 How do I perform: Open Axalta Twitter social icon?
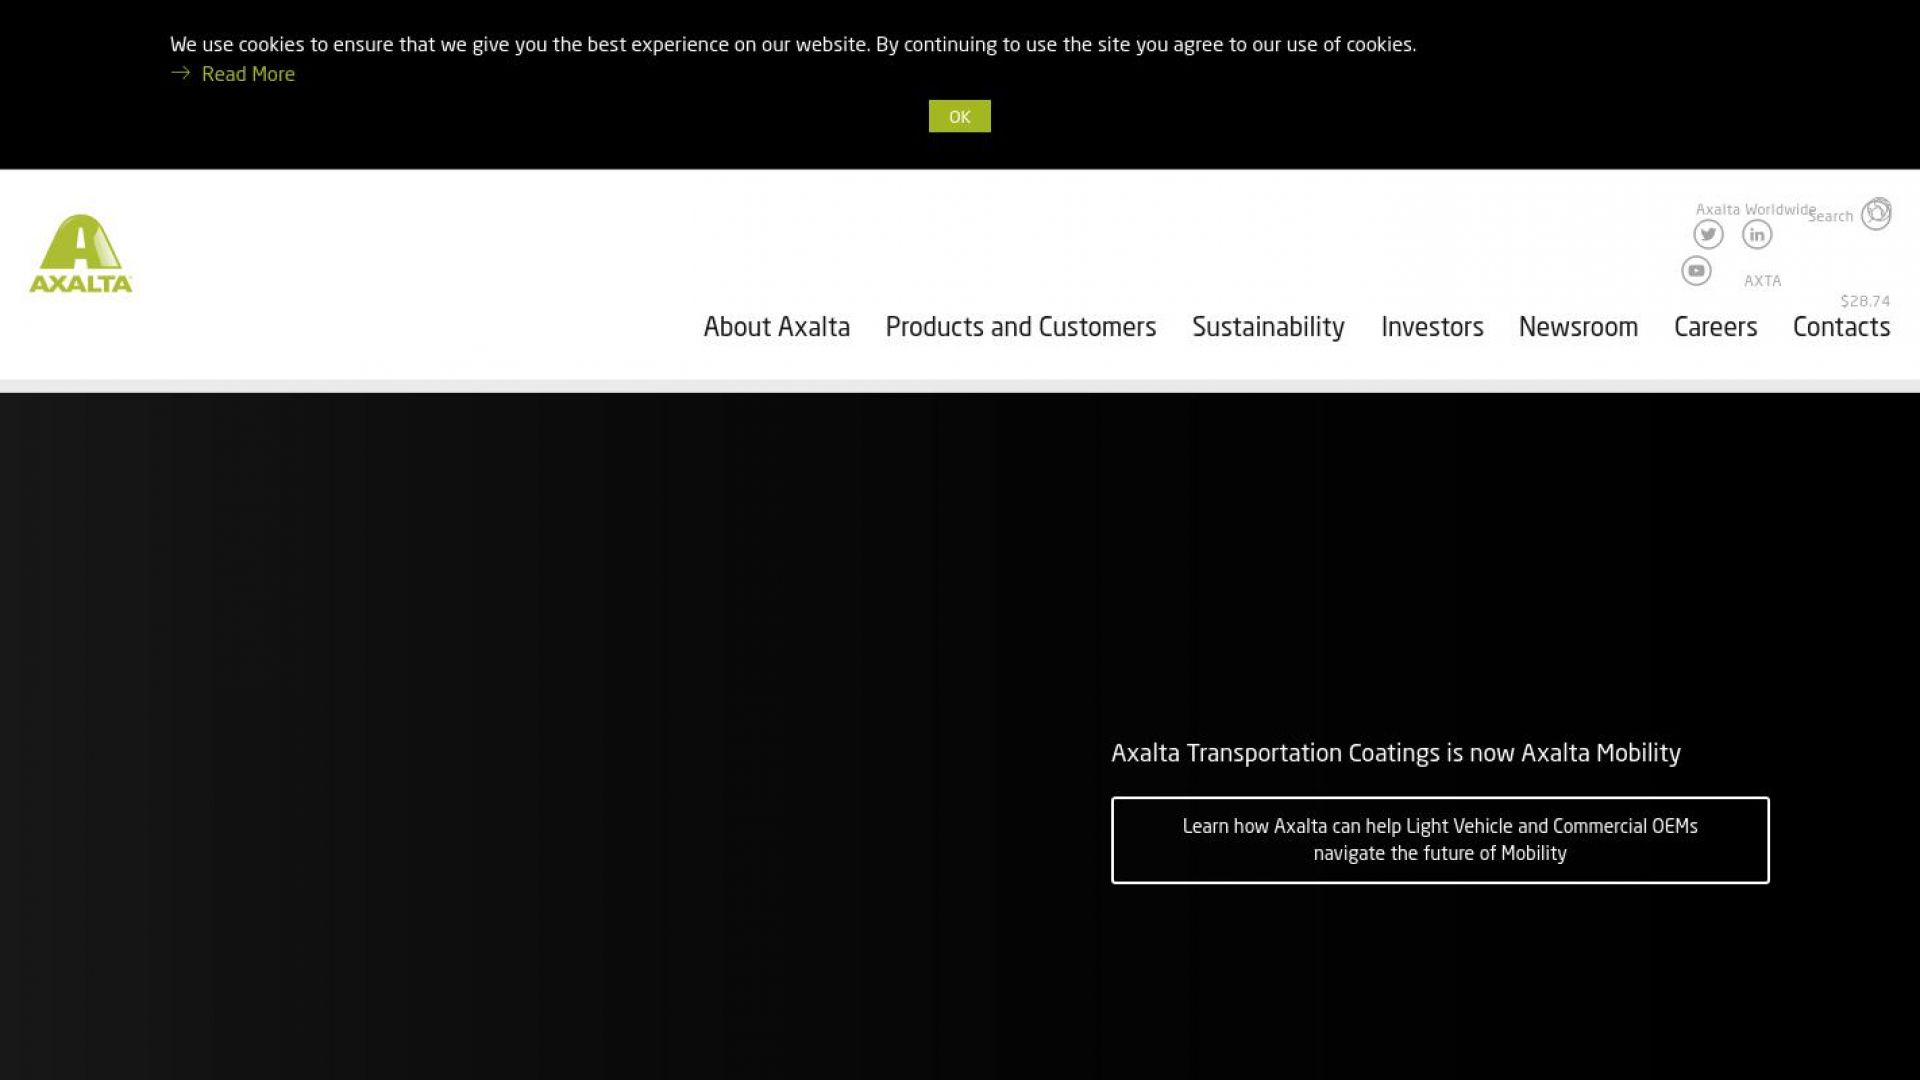tap(1708, 233)
